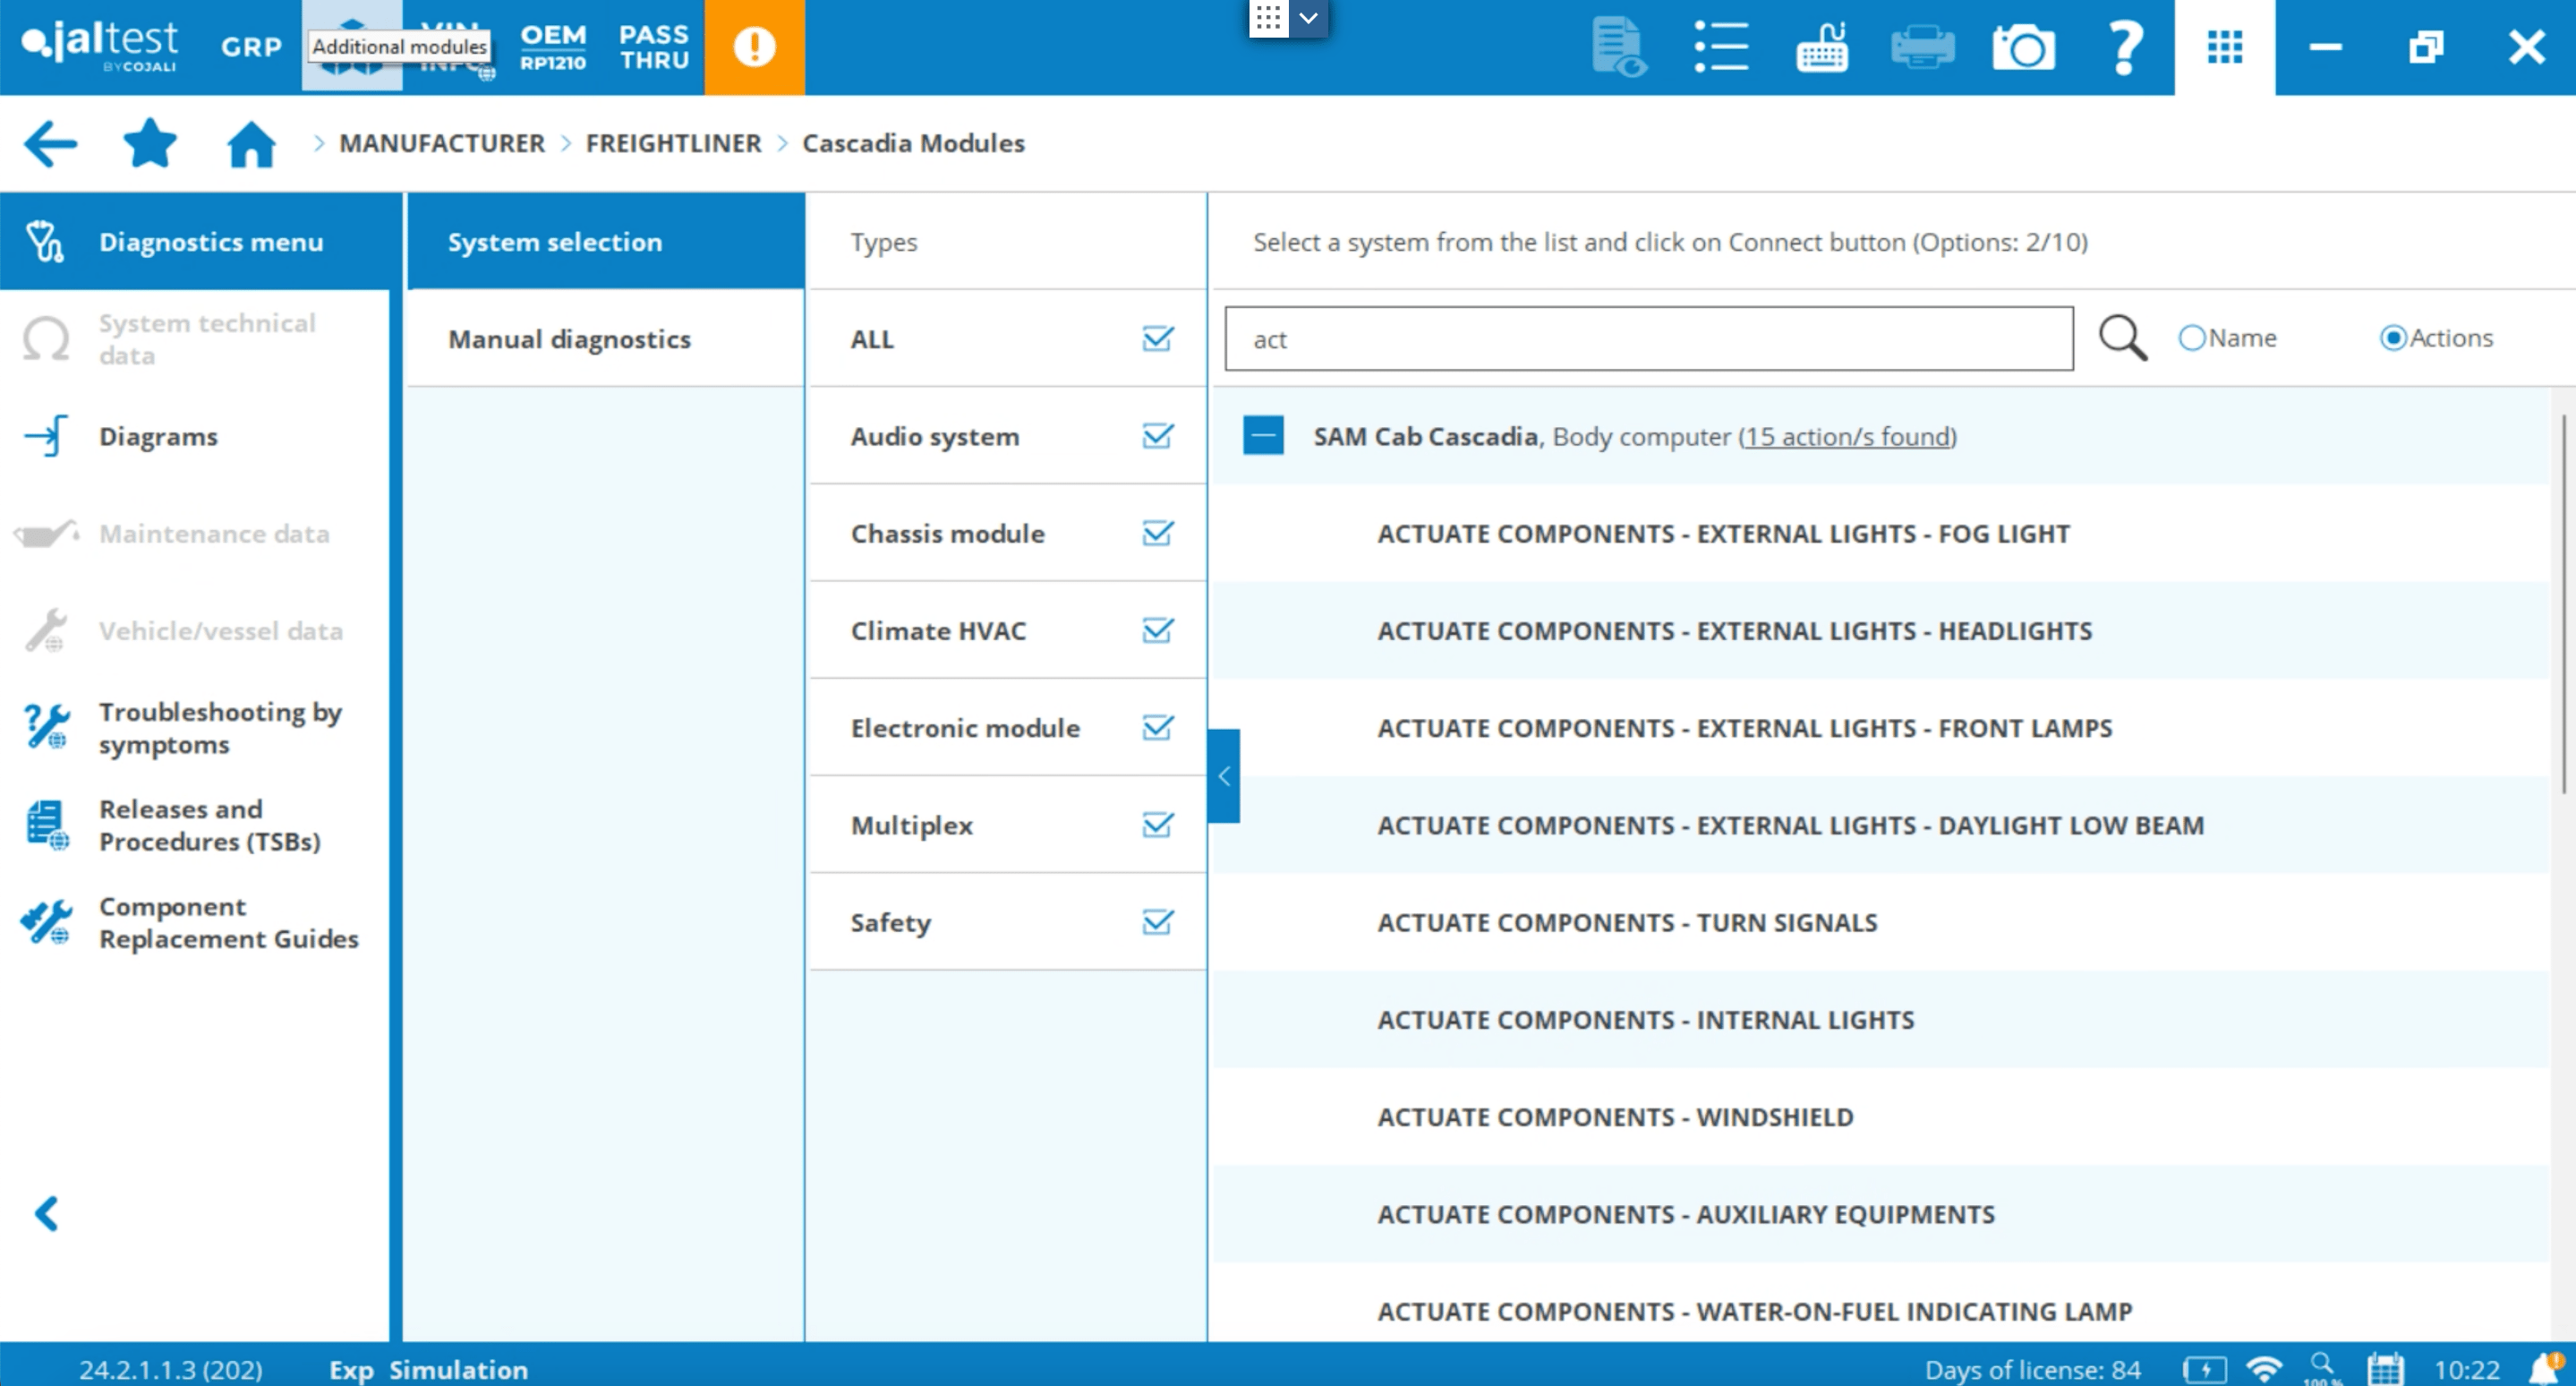
Task: Go home using the house icon
Action: [251, 144]
